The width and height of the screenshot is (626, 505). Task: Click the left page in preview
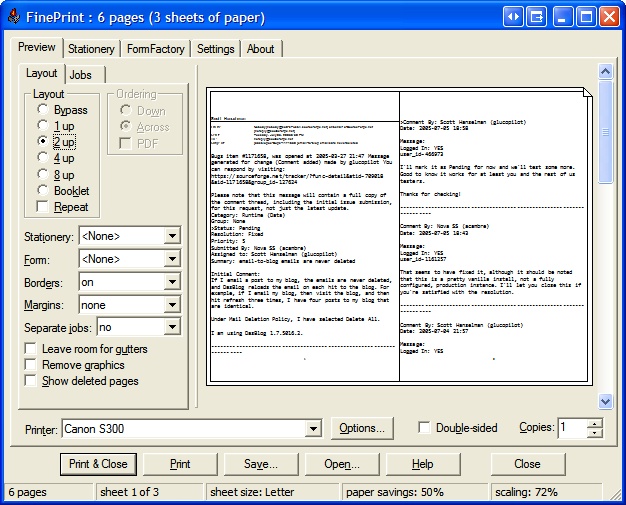(x=305, y=236)
